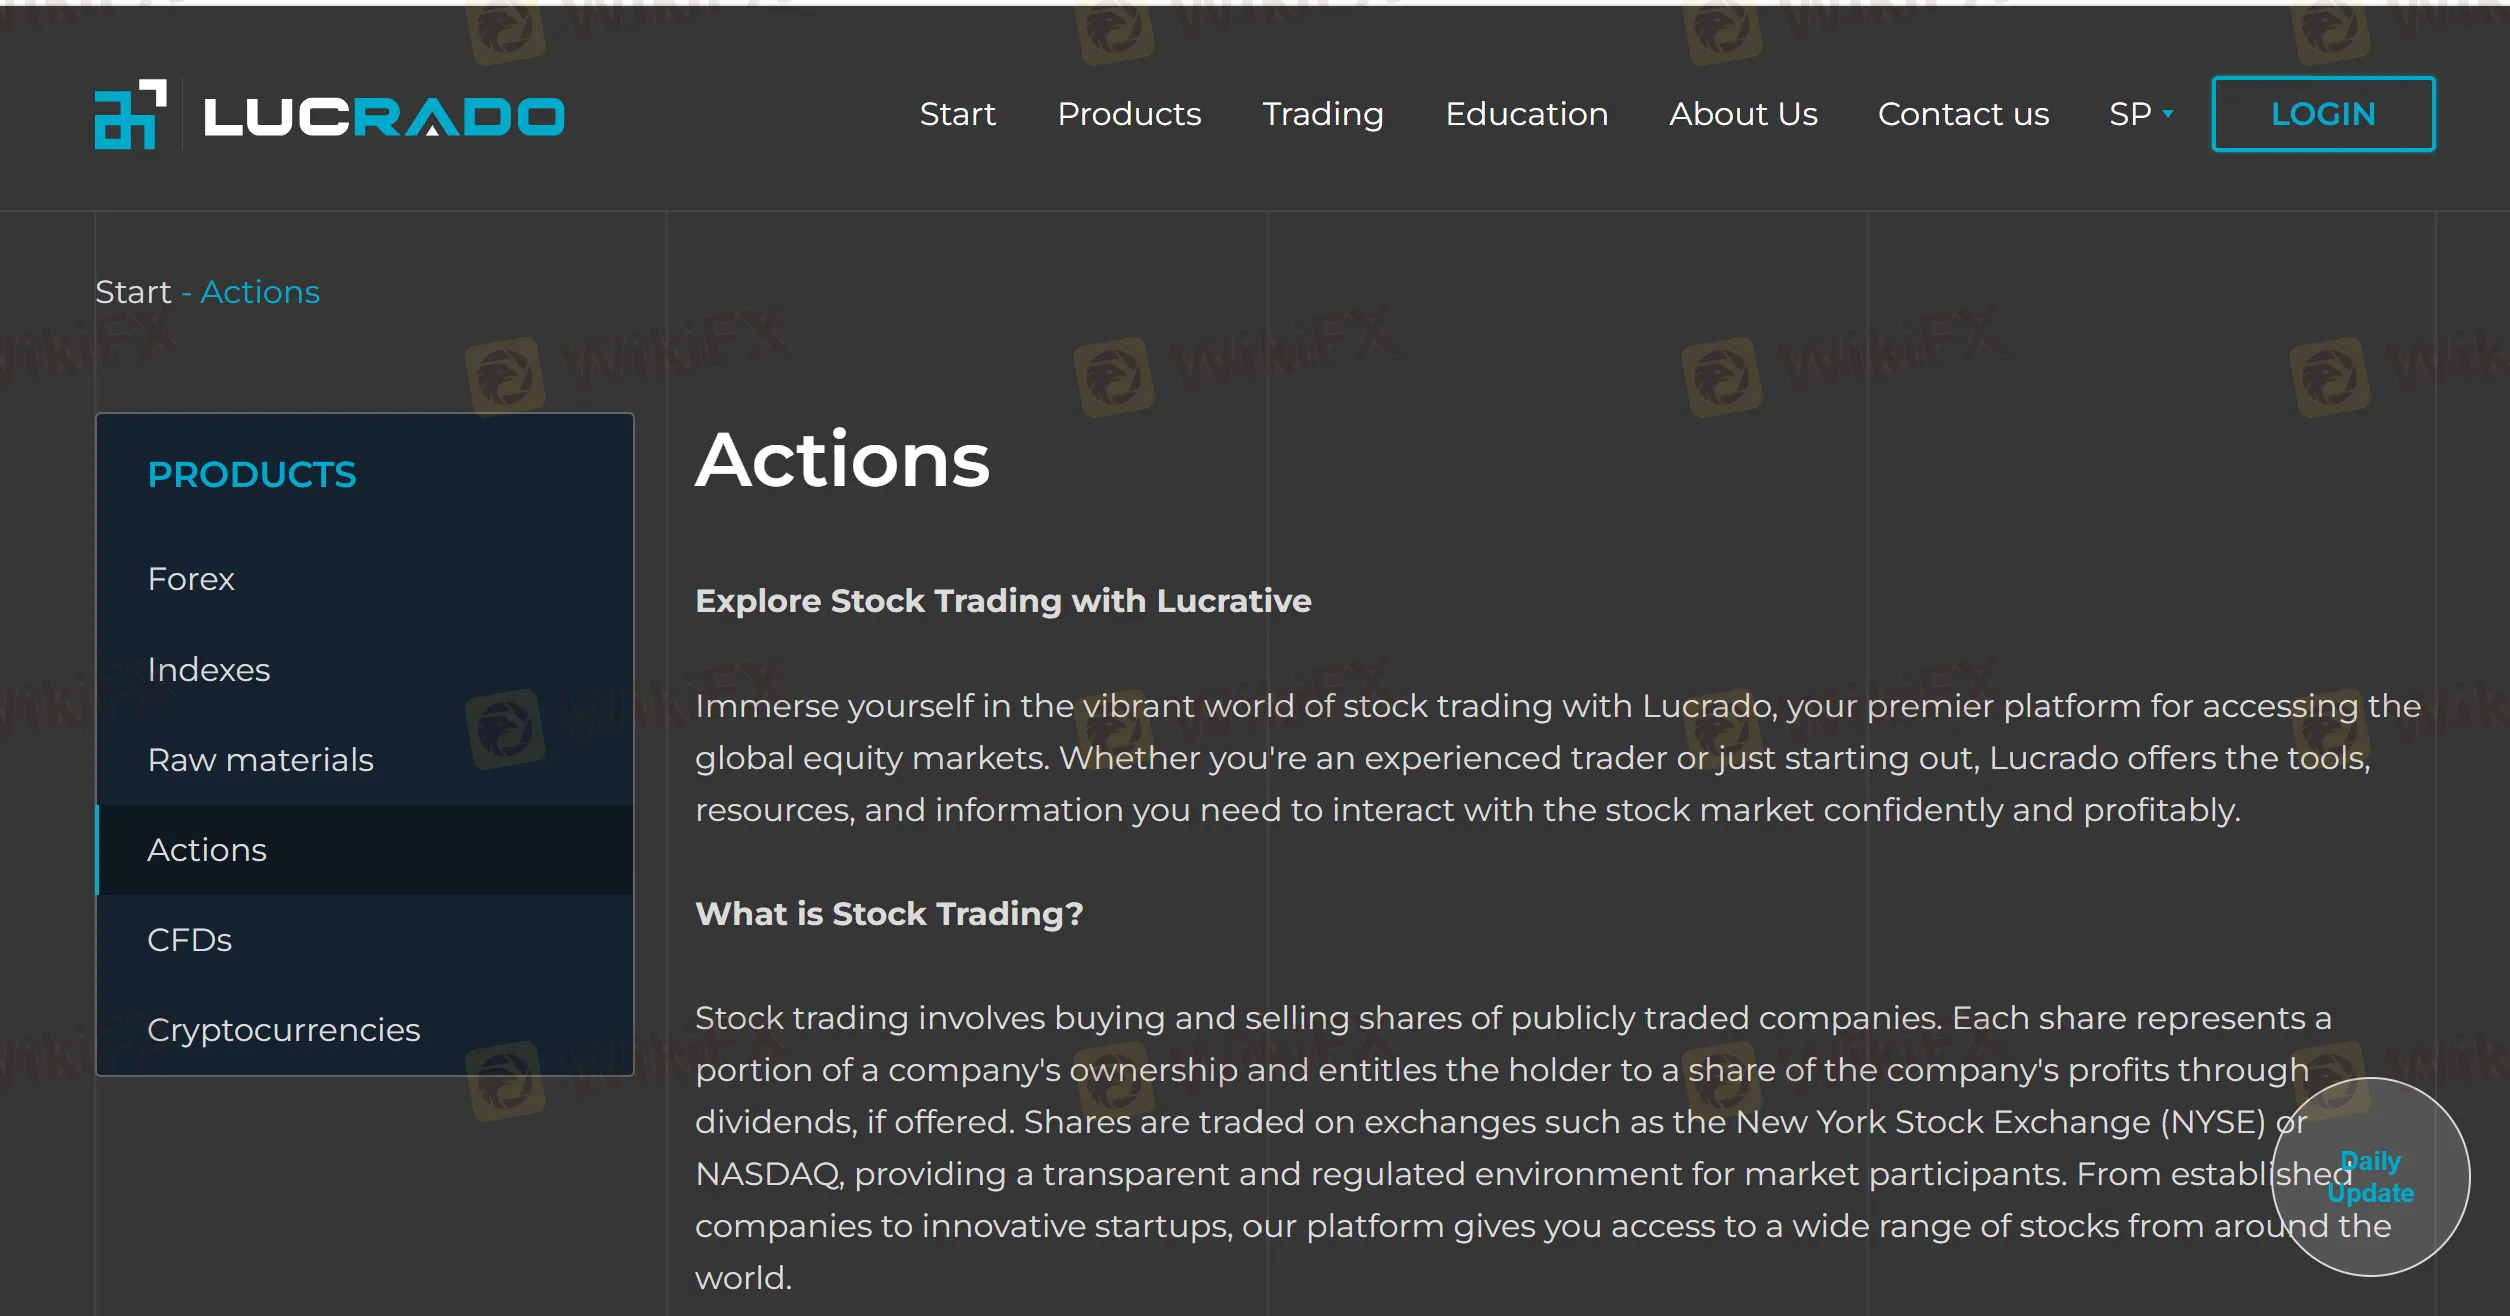The height and width of the screenshot is (1316, 2510).
Task: Open the Contact us page
Action: tap(1963, 114)
